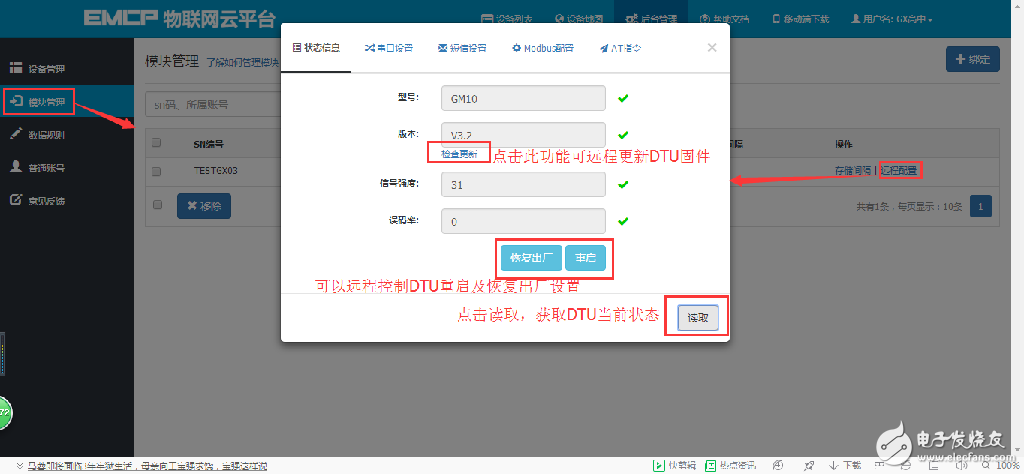
Task: Open 后台管理 in the top navigation
Action: pos(650,19)
